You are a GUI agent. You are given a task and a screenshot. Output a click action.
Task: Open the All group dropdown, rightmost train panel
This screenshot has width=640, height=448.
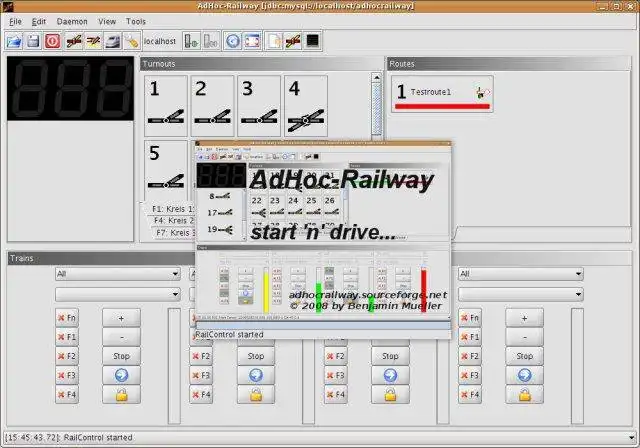pyautogui.click(x=521, y=274)
